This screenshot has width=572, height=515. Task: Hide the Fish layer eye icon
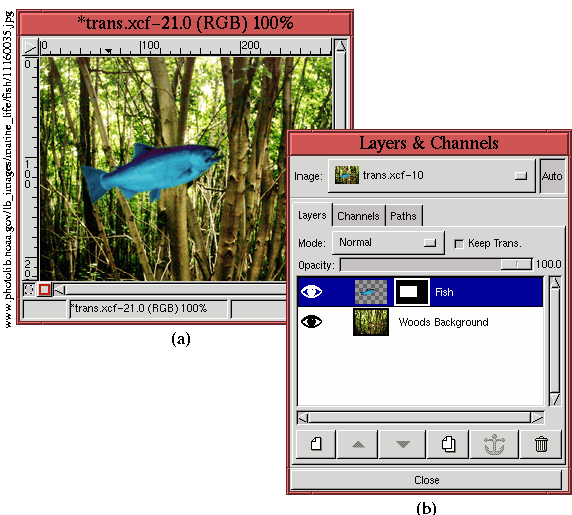click(311, 291)
